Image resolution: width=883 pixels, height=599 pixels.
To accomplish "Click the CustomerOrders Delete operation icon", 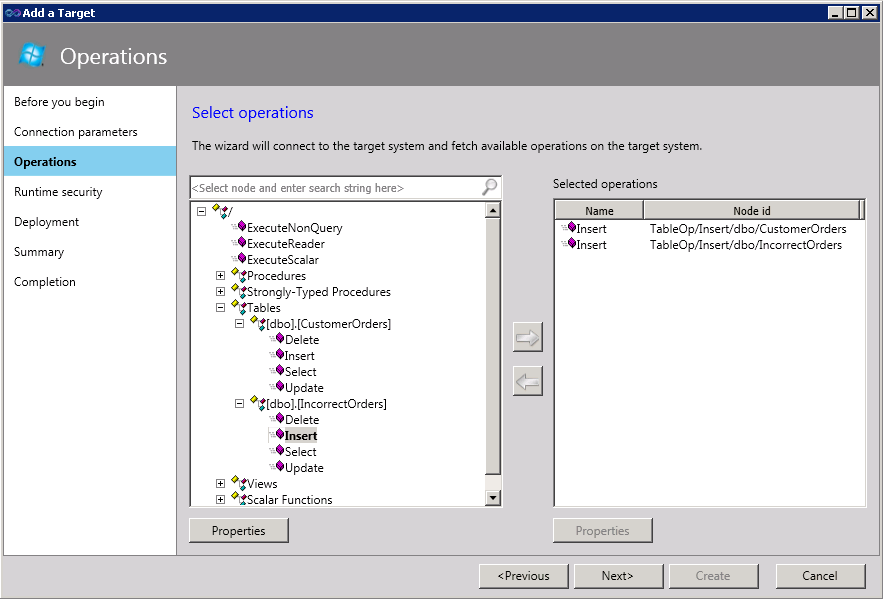I will 279,339.
